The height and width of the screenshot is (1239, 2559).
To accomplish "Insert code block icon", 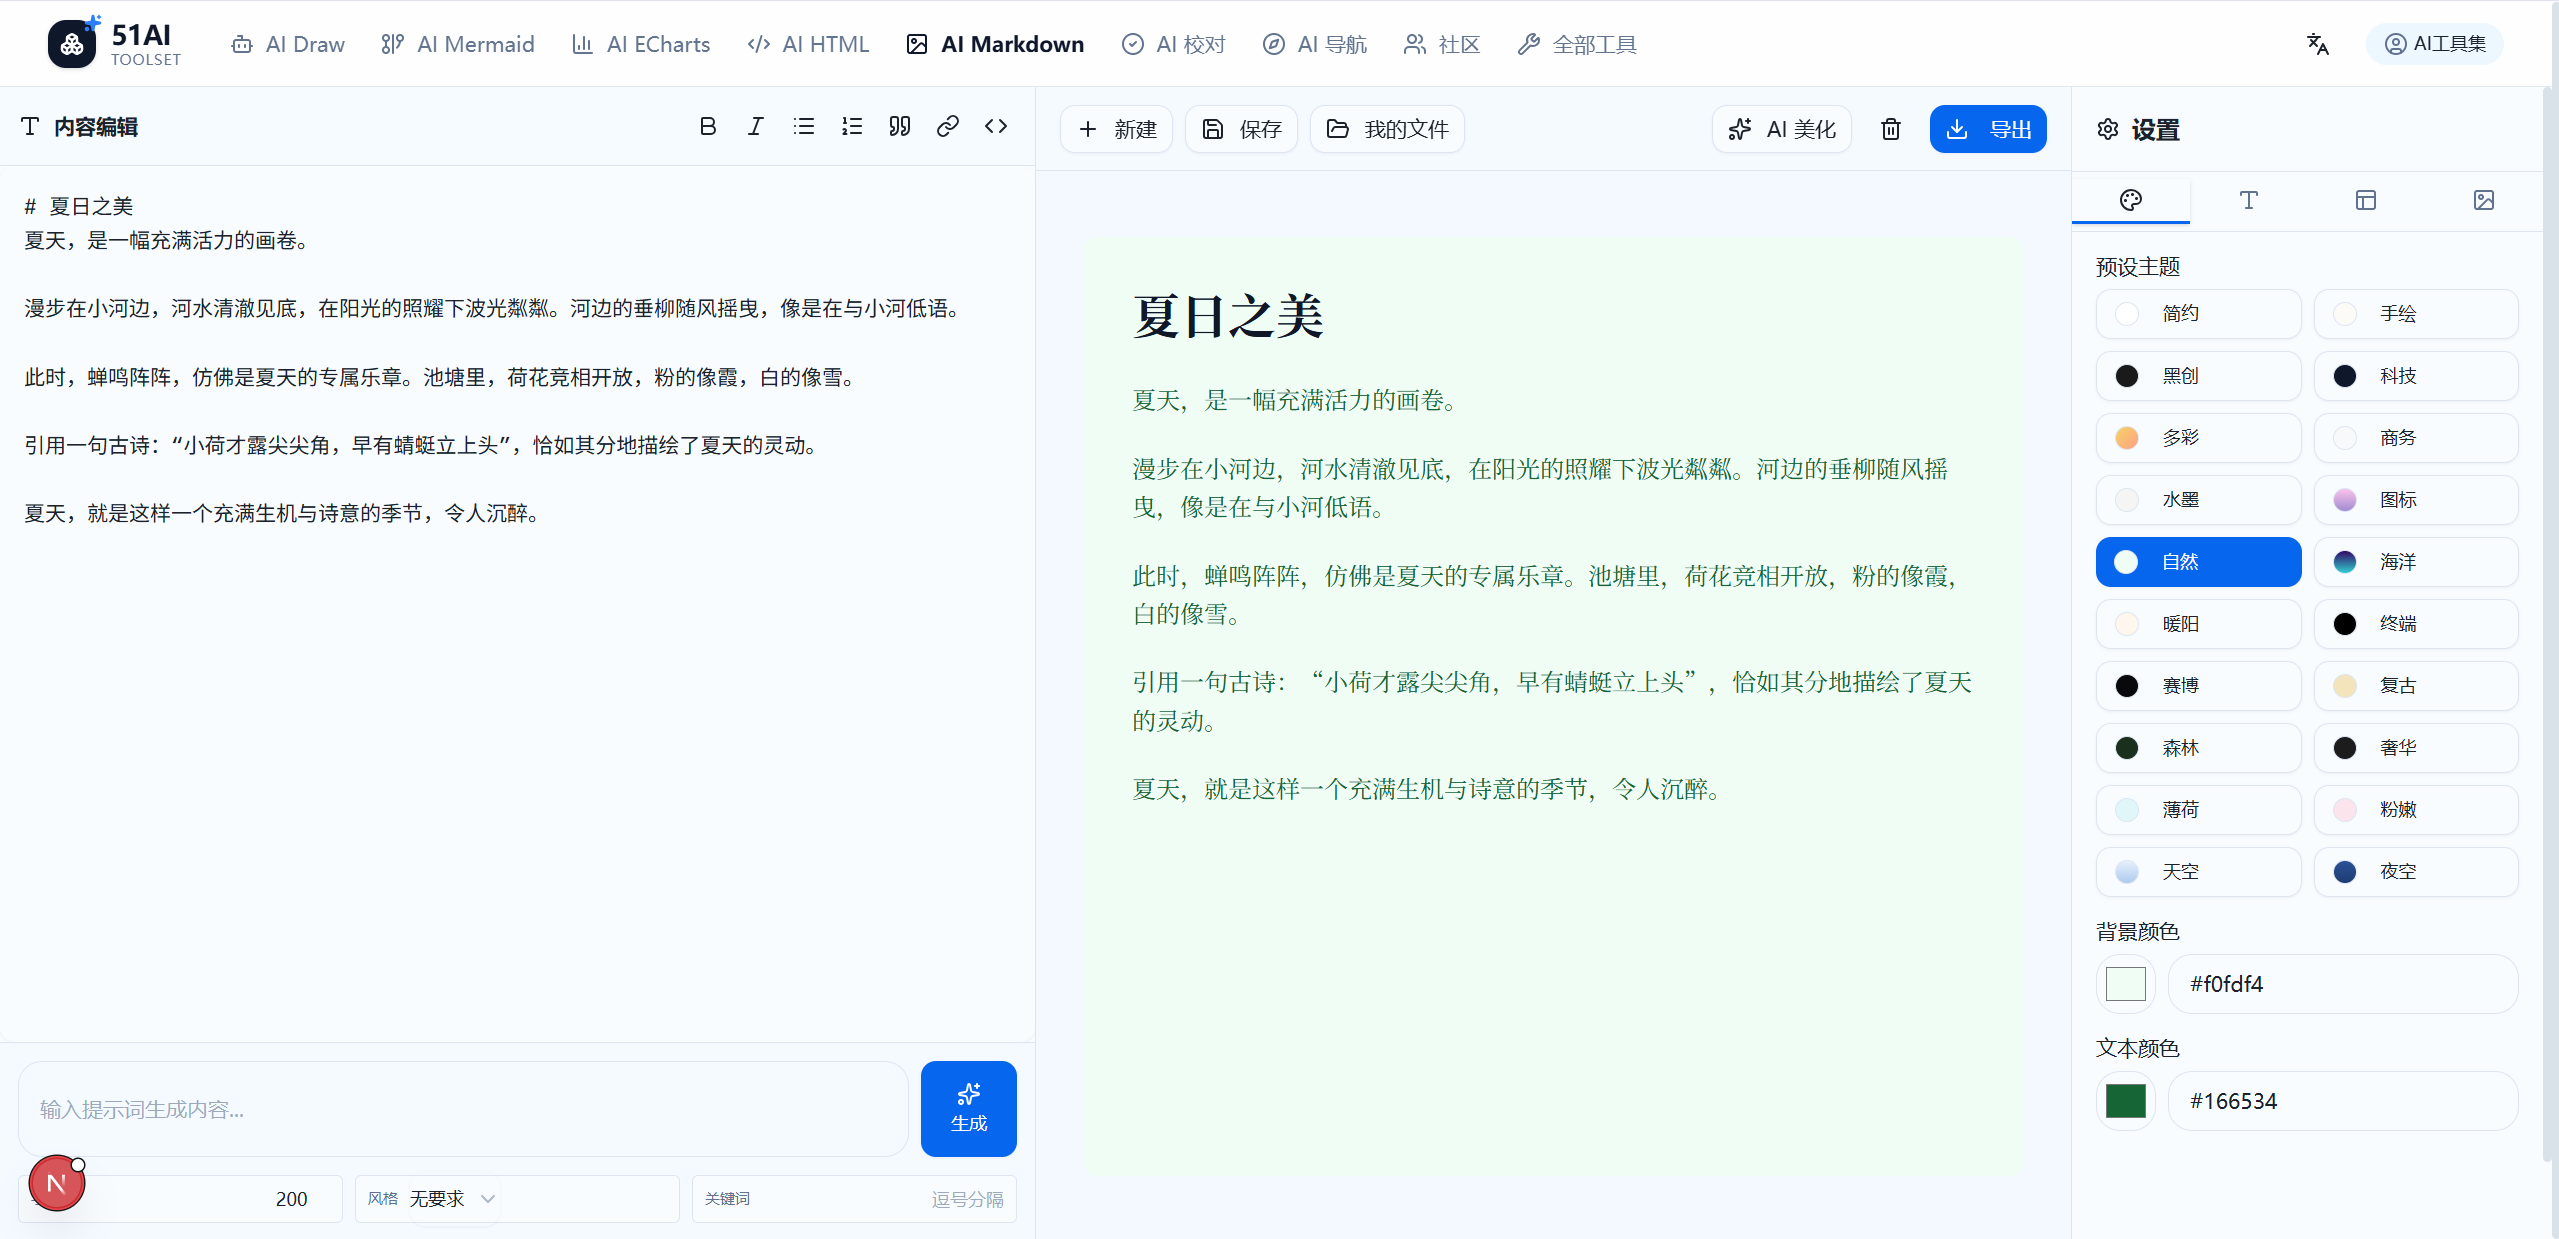I will (x=996, y=126).
